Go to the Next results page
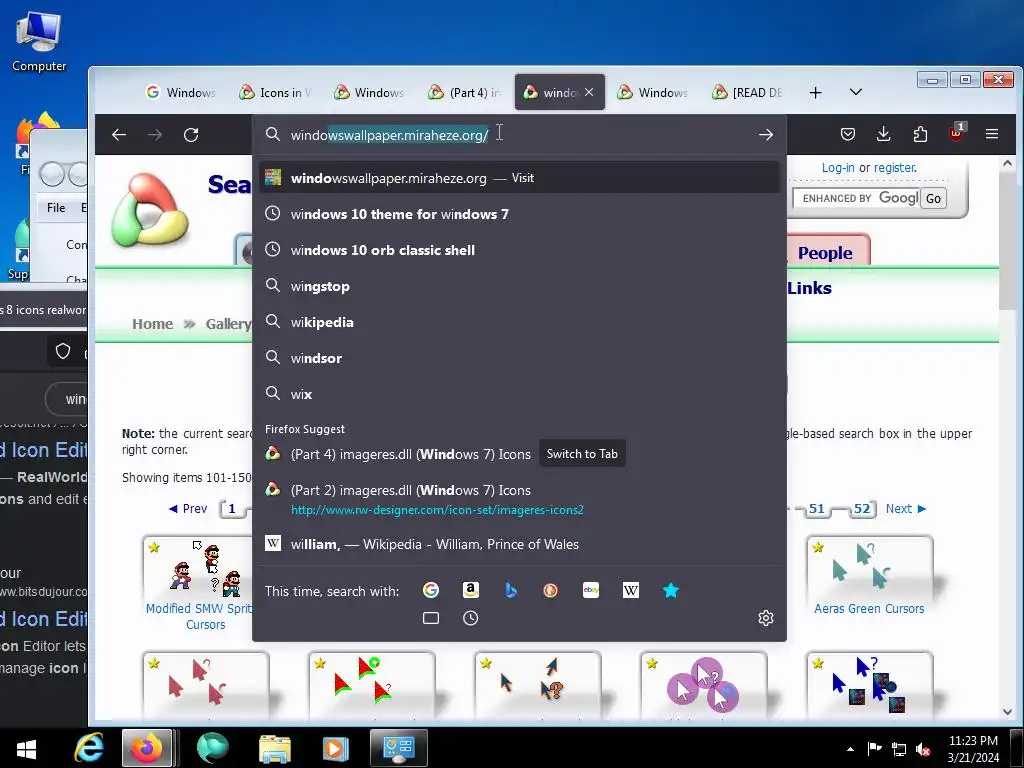The image size is (1024, 768). point(906,509)
